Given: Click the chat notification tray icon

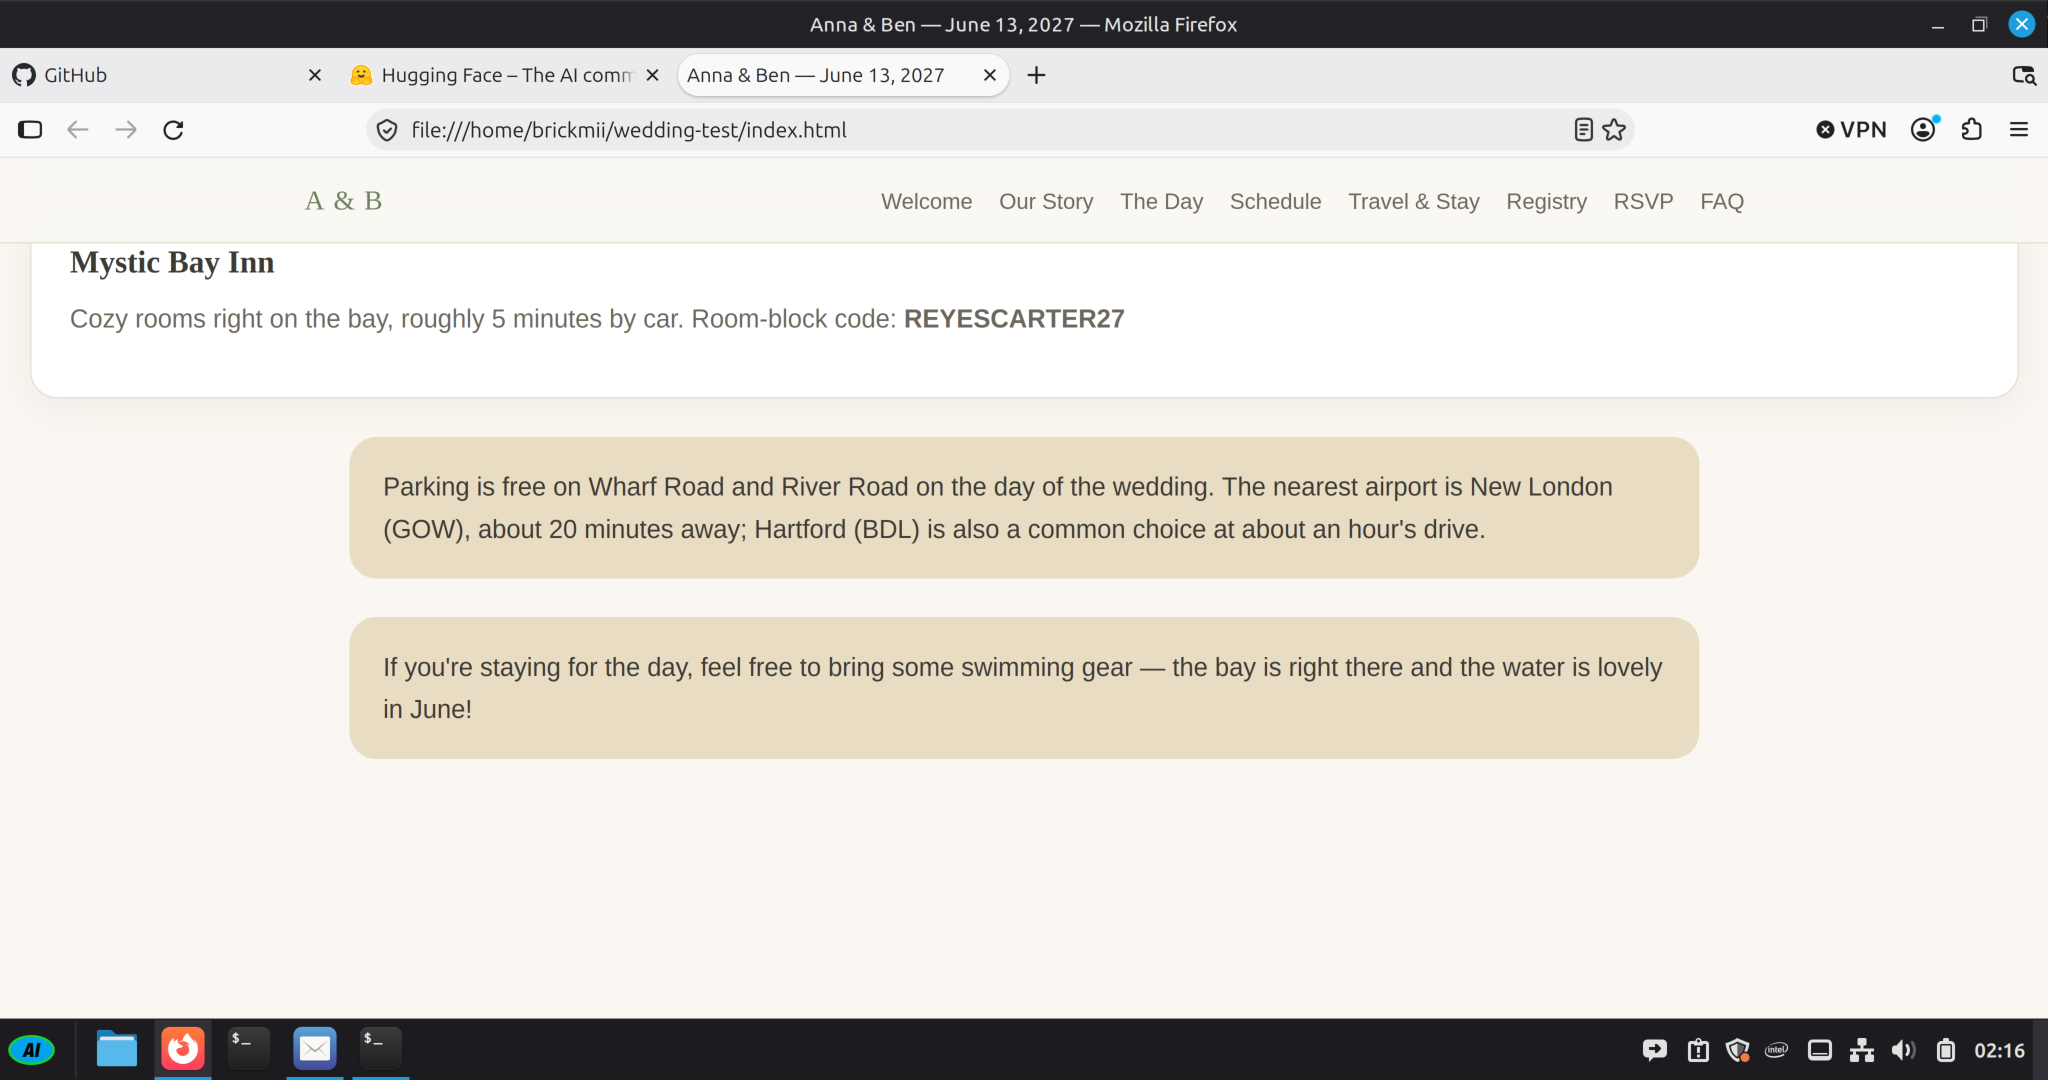Looking at the screenshot, I should pos(1655,1050).
